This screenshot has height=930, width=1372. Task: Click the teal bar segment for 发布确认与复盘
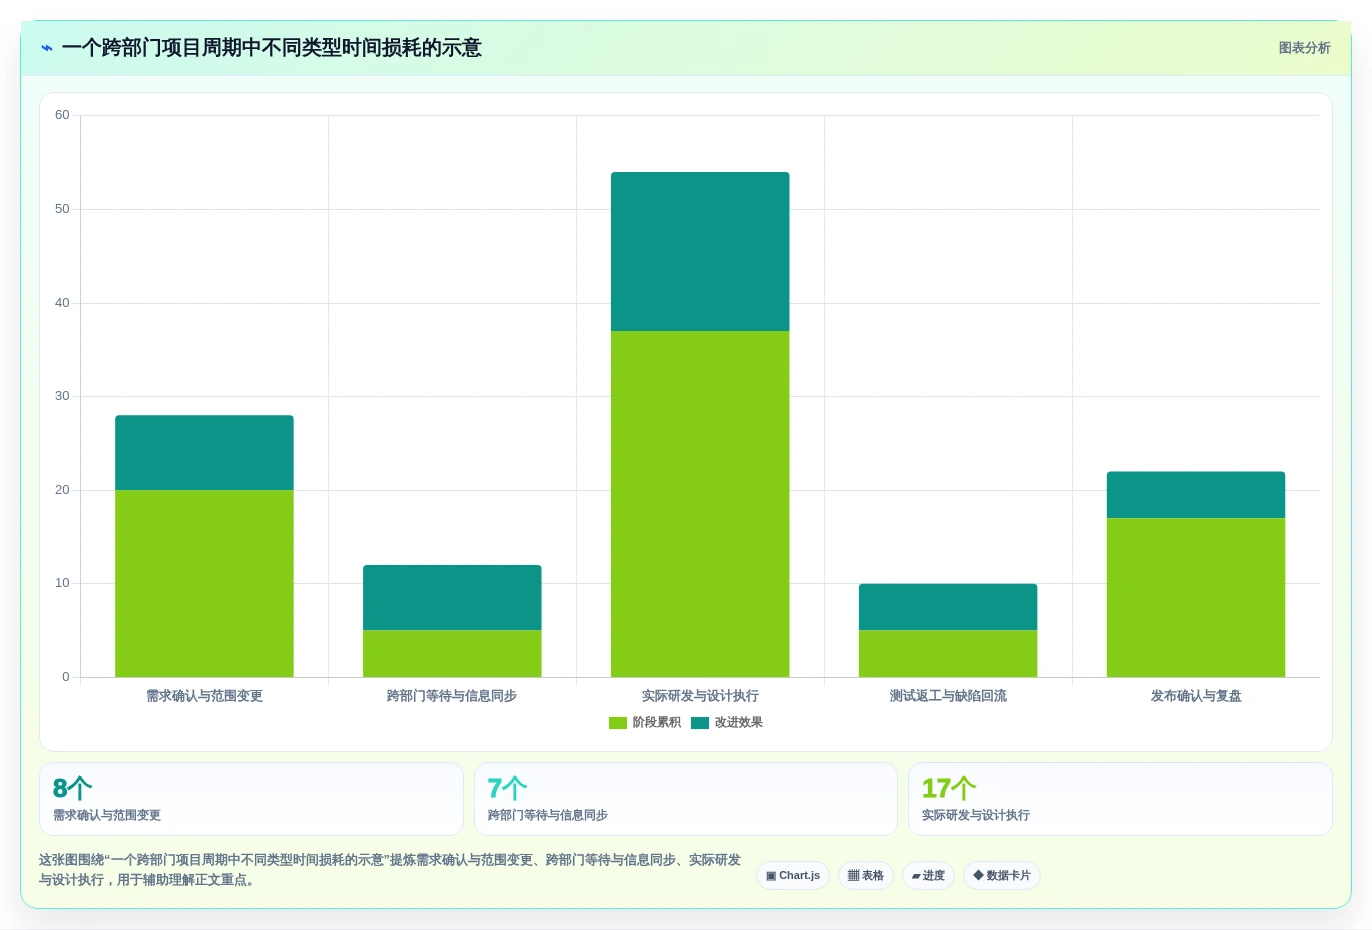point(1196,495)
